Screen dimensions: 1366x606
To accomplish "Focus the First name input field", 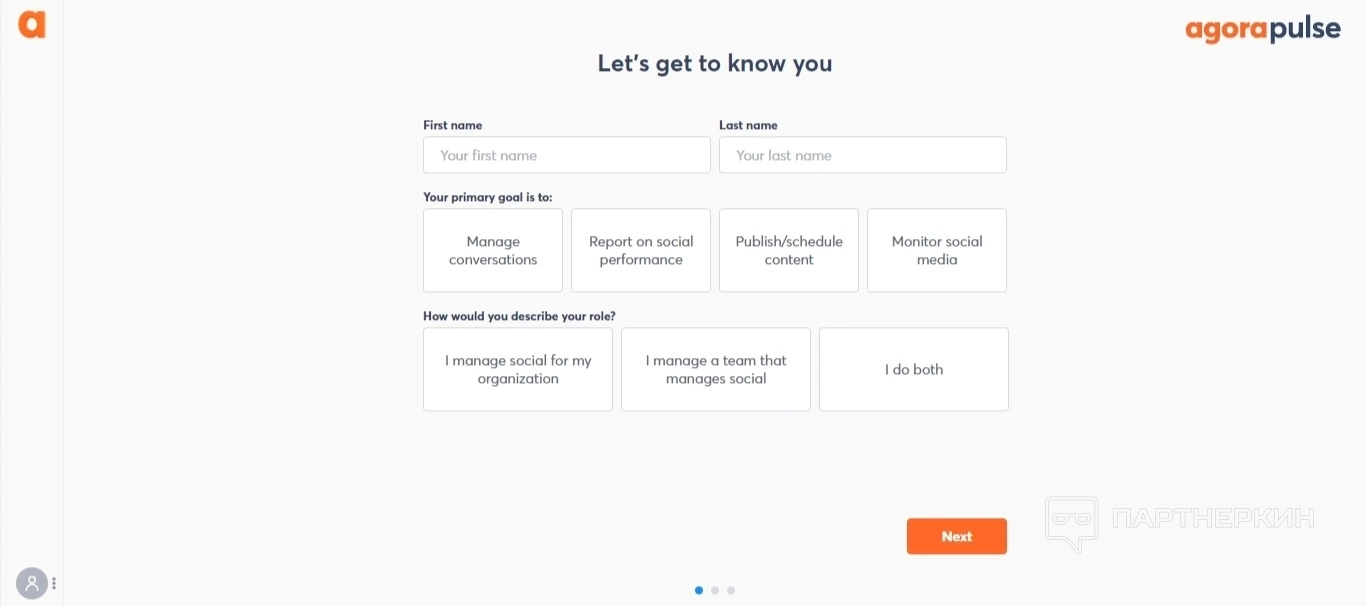I will 566,155.
